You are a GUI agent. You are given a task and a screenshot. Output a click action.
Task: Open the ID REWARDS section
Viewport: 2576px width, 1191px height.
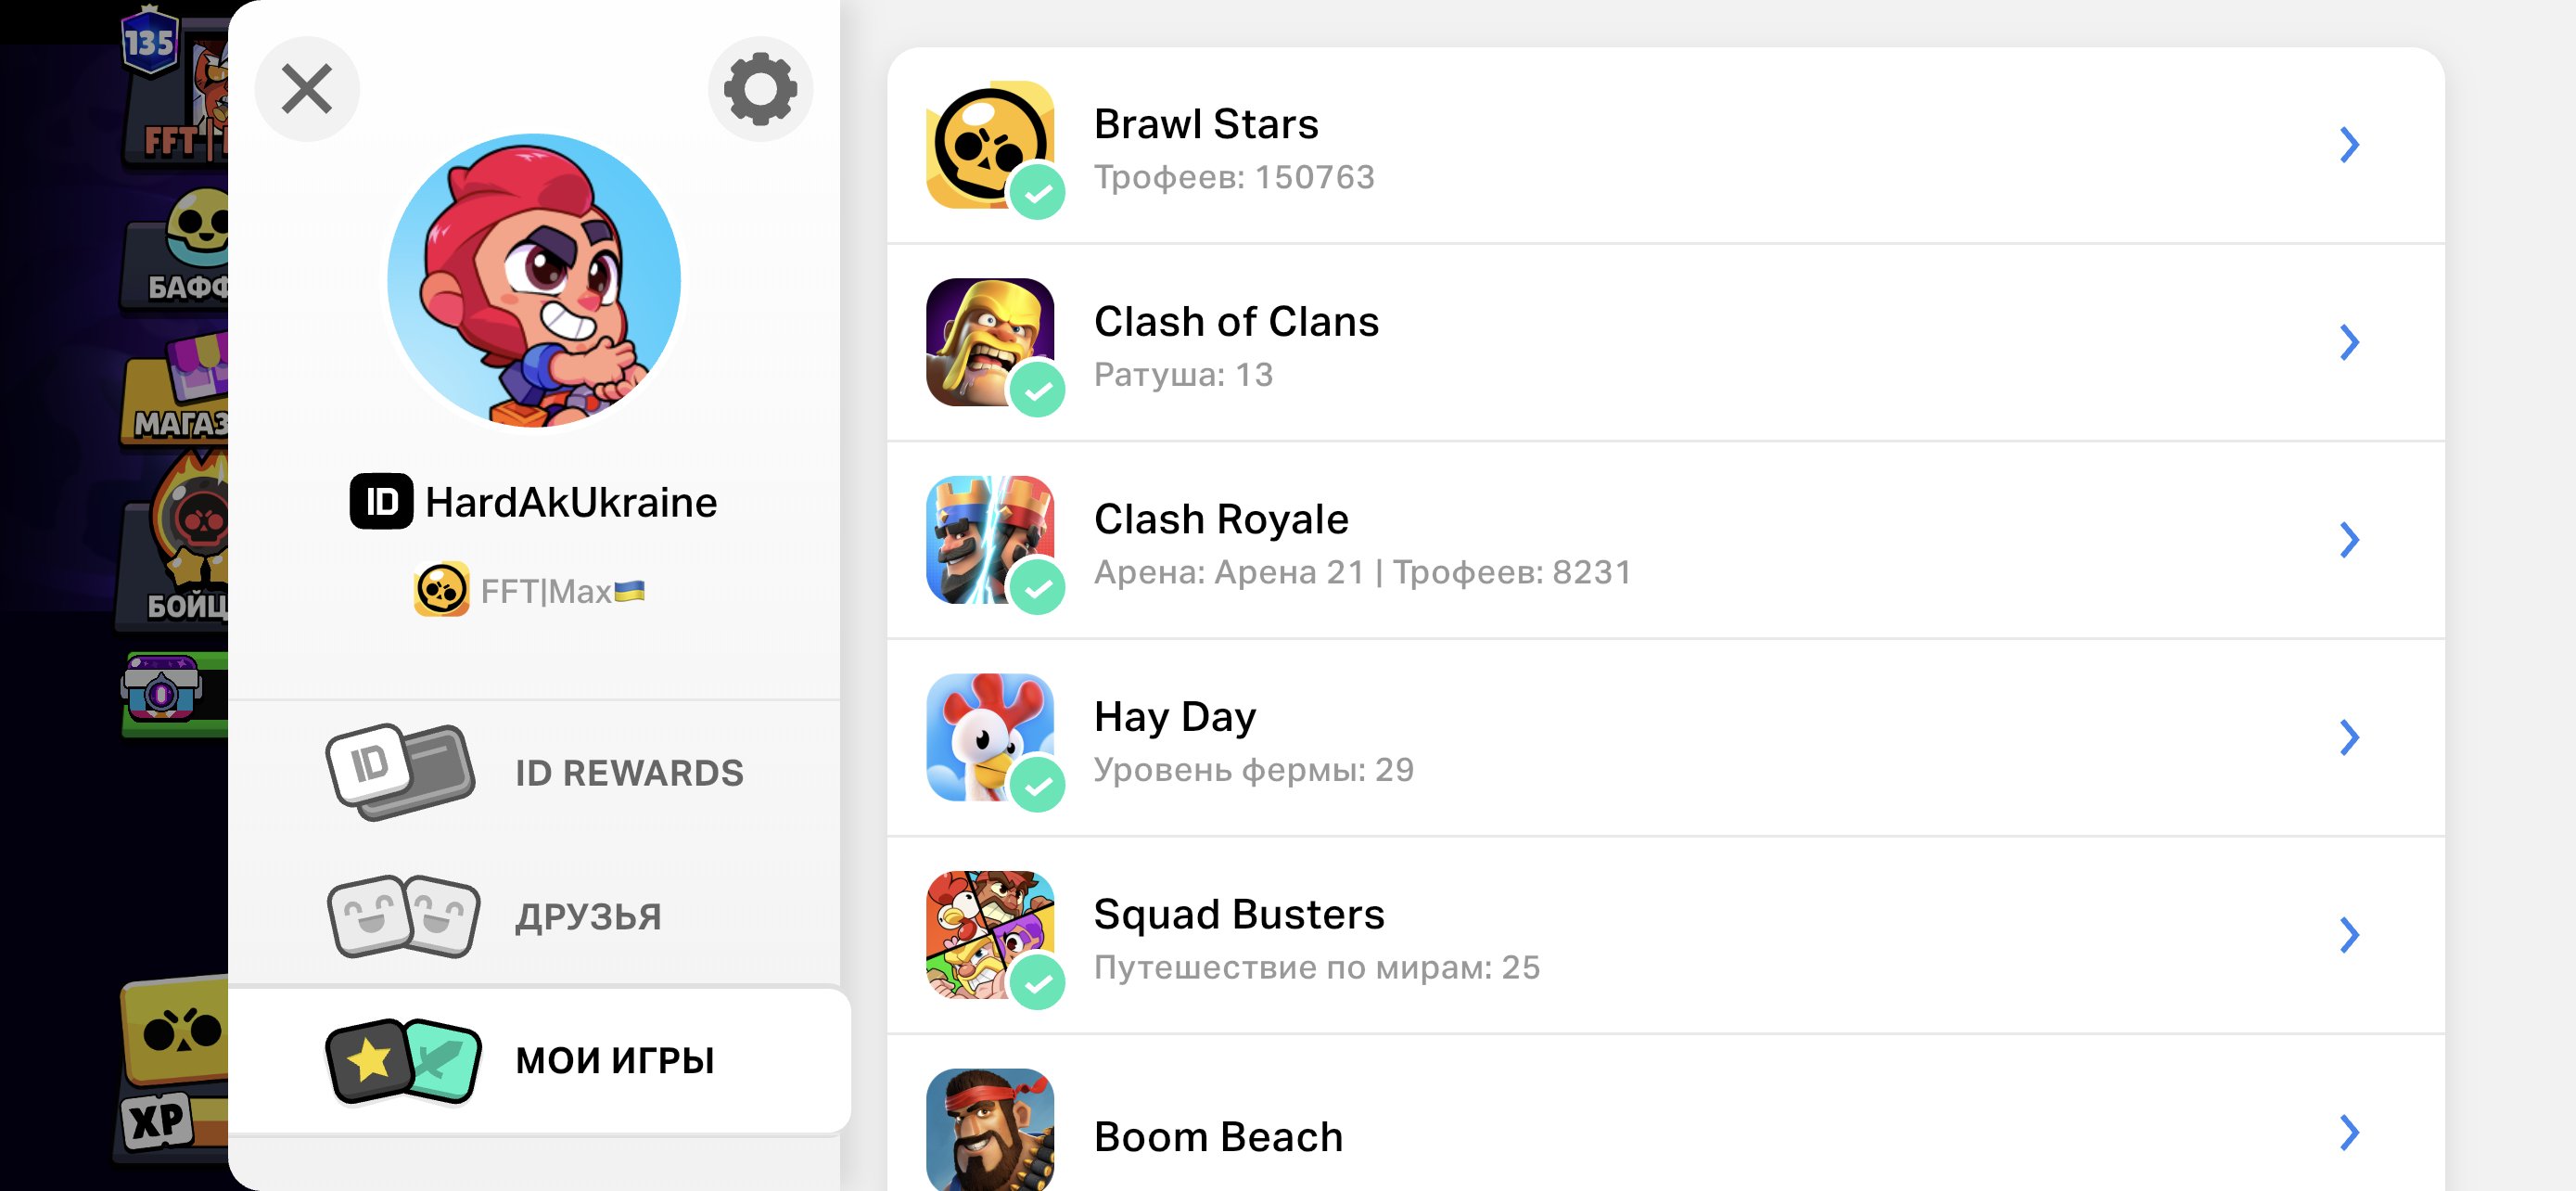pyautogui.click(x=536, y=772)
